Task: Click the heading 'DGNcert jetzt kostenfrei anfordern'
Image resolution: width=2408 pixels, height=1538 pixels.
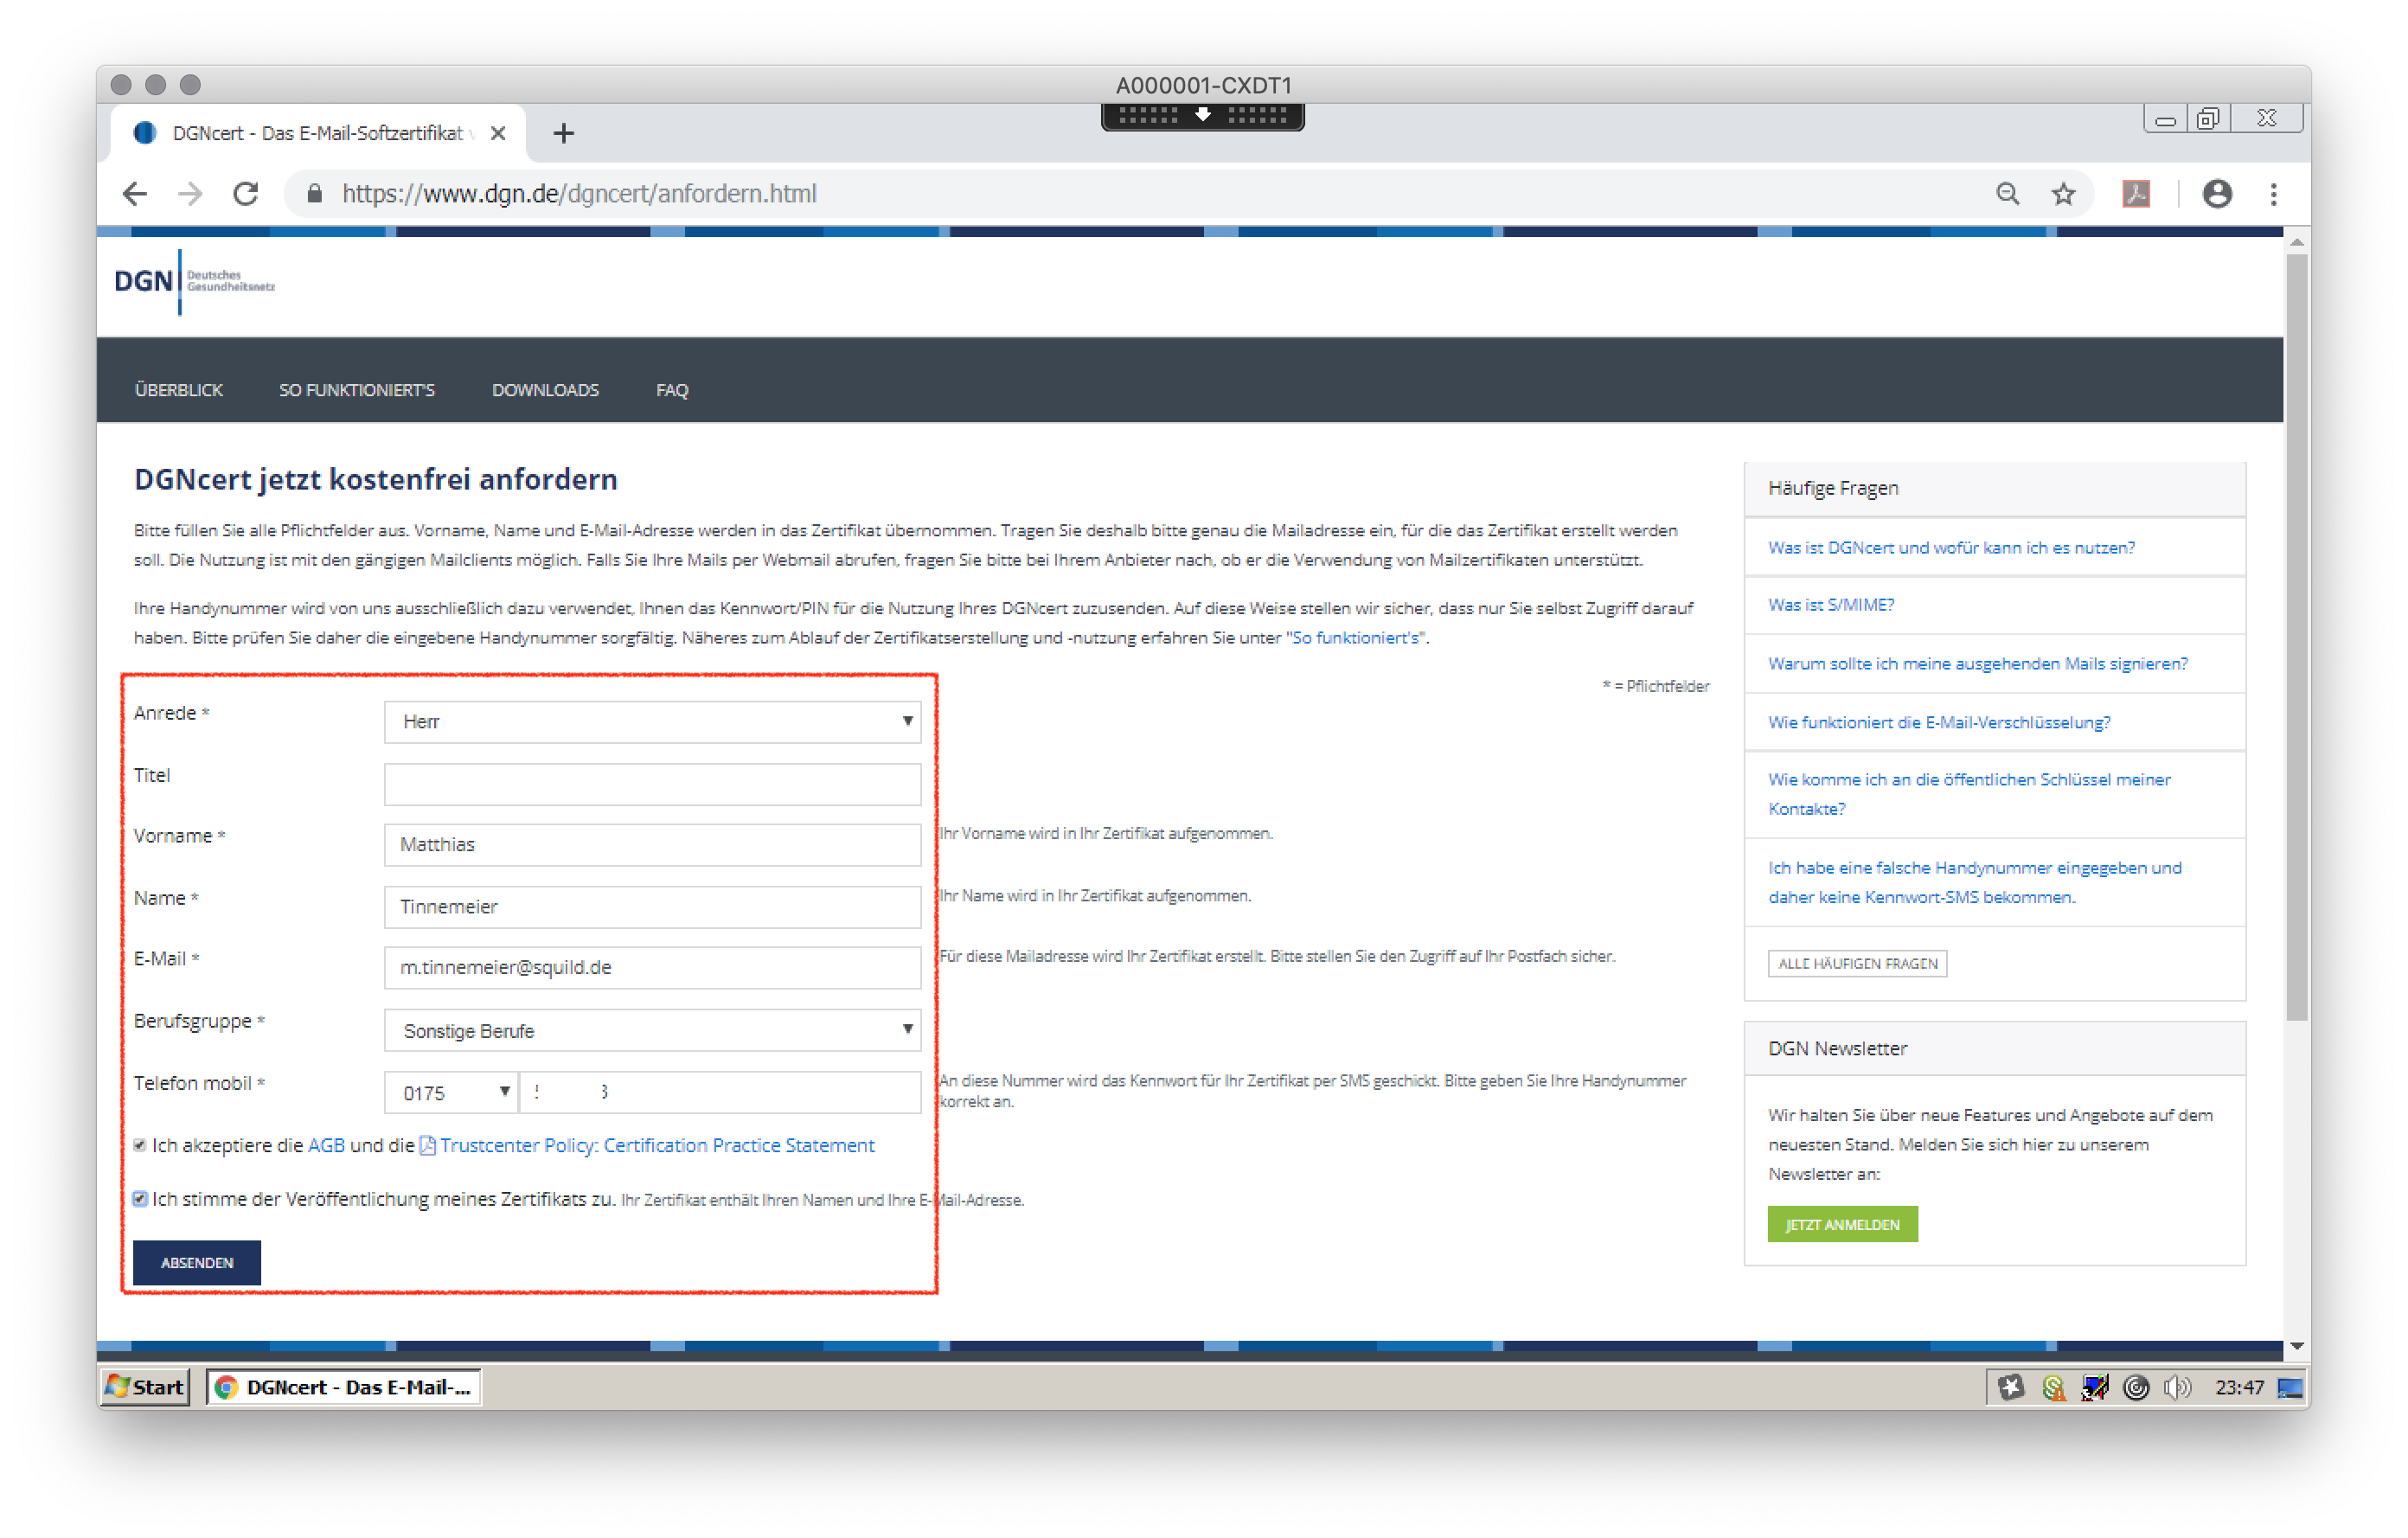Action: (x=376, y=479)
